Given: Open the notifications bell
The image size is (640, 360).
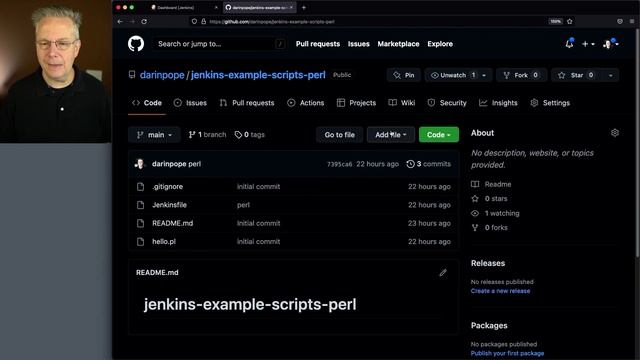Looking at the screenshot, I should pyautogui.click(x=569, y=43).
